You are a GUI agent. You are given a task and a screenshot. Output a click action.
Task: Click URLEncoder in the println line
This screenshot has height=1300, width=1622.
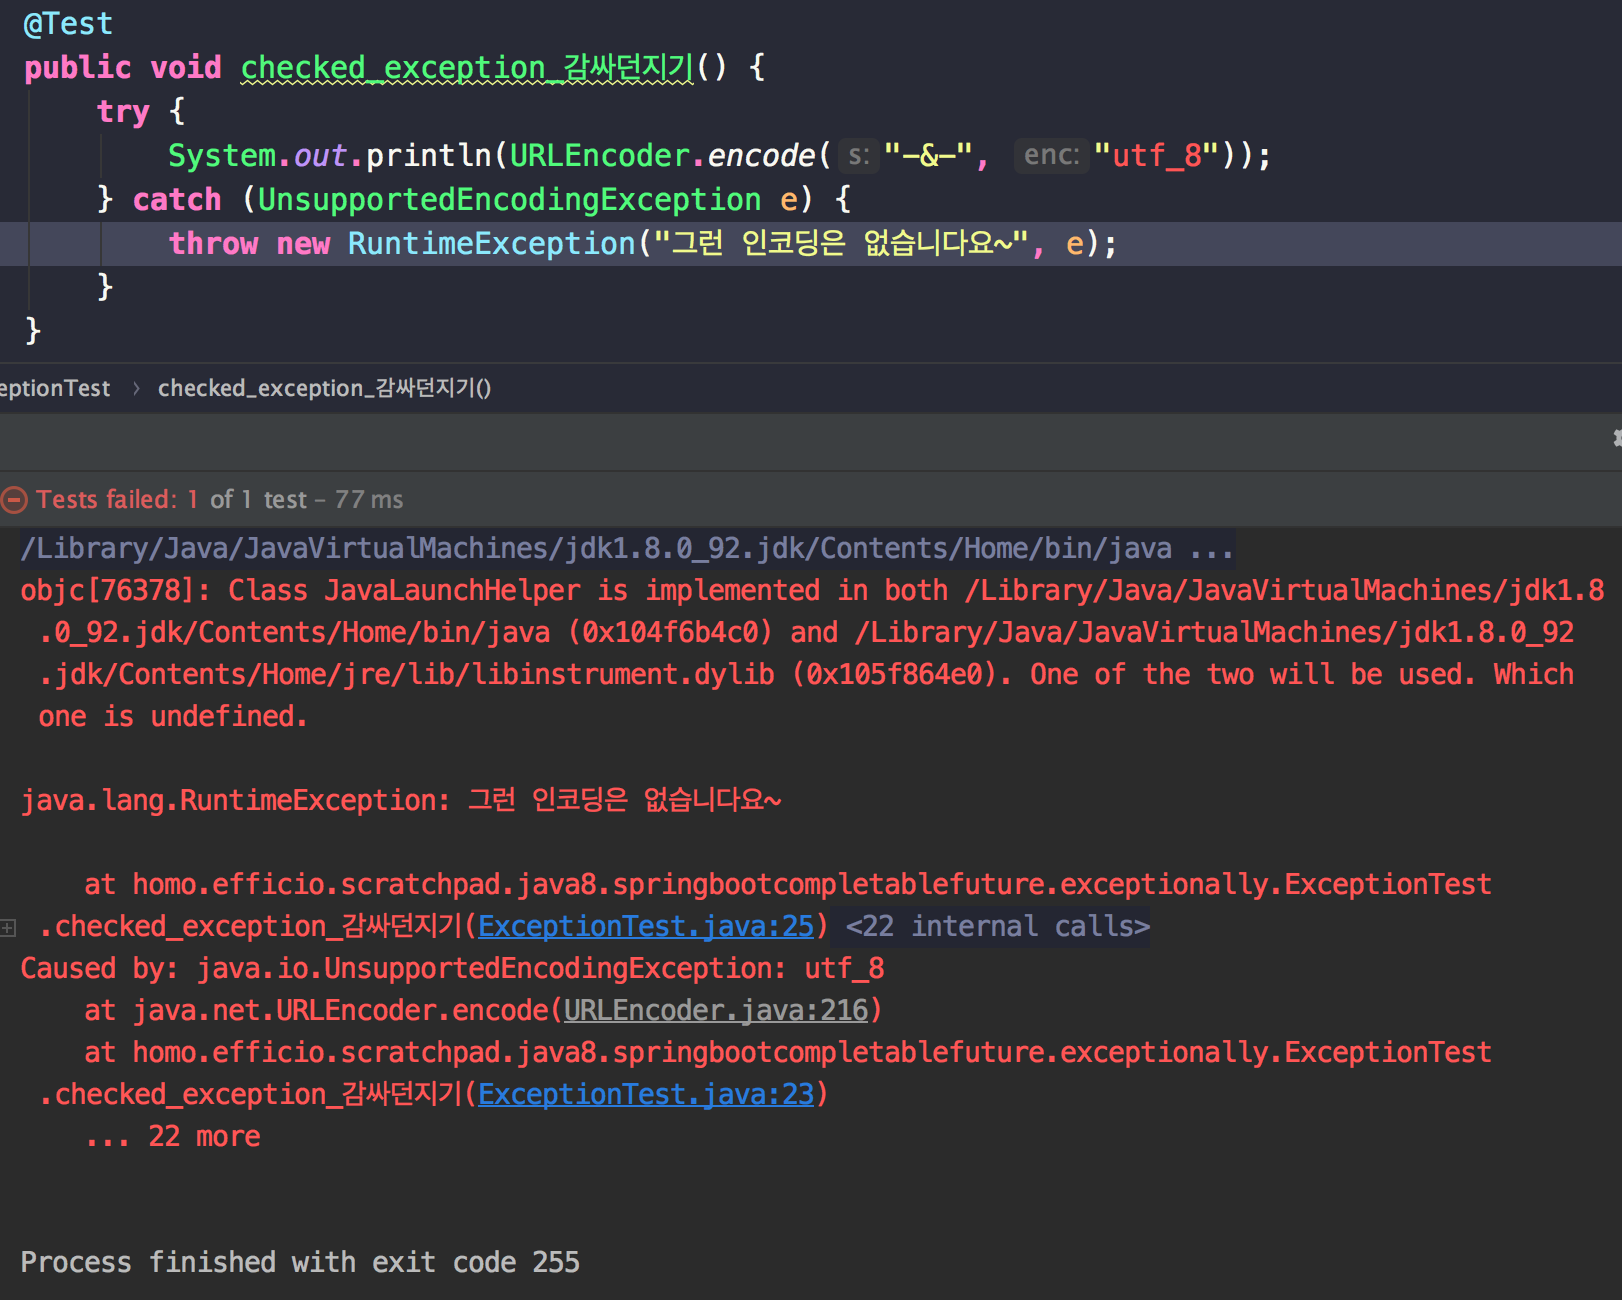600,155
